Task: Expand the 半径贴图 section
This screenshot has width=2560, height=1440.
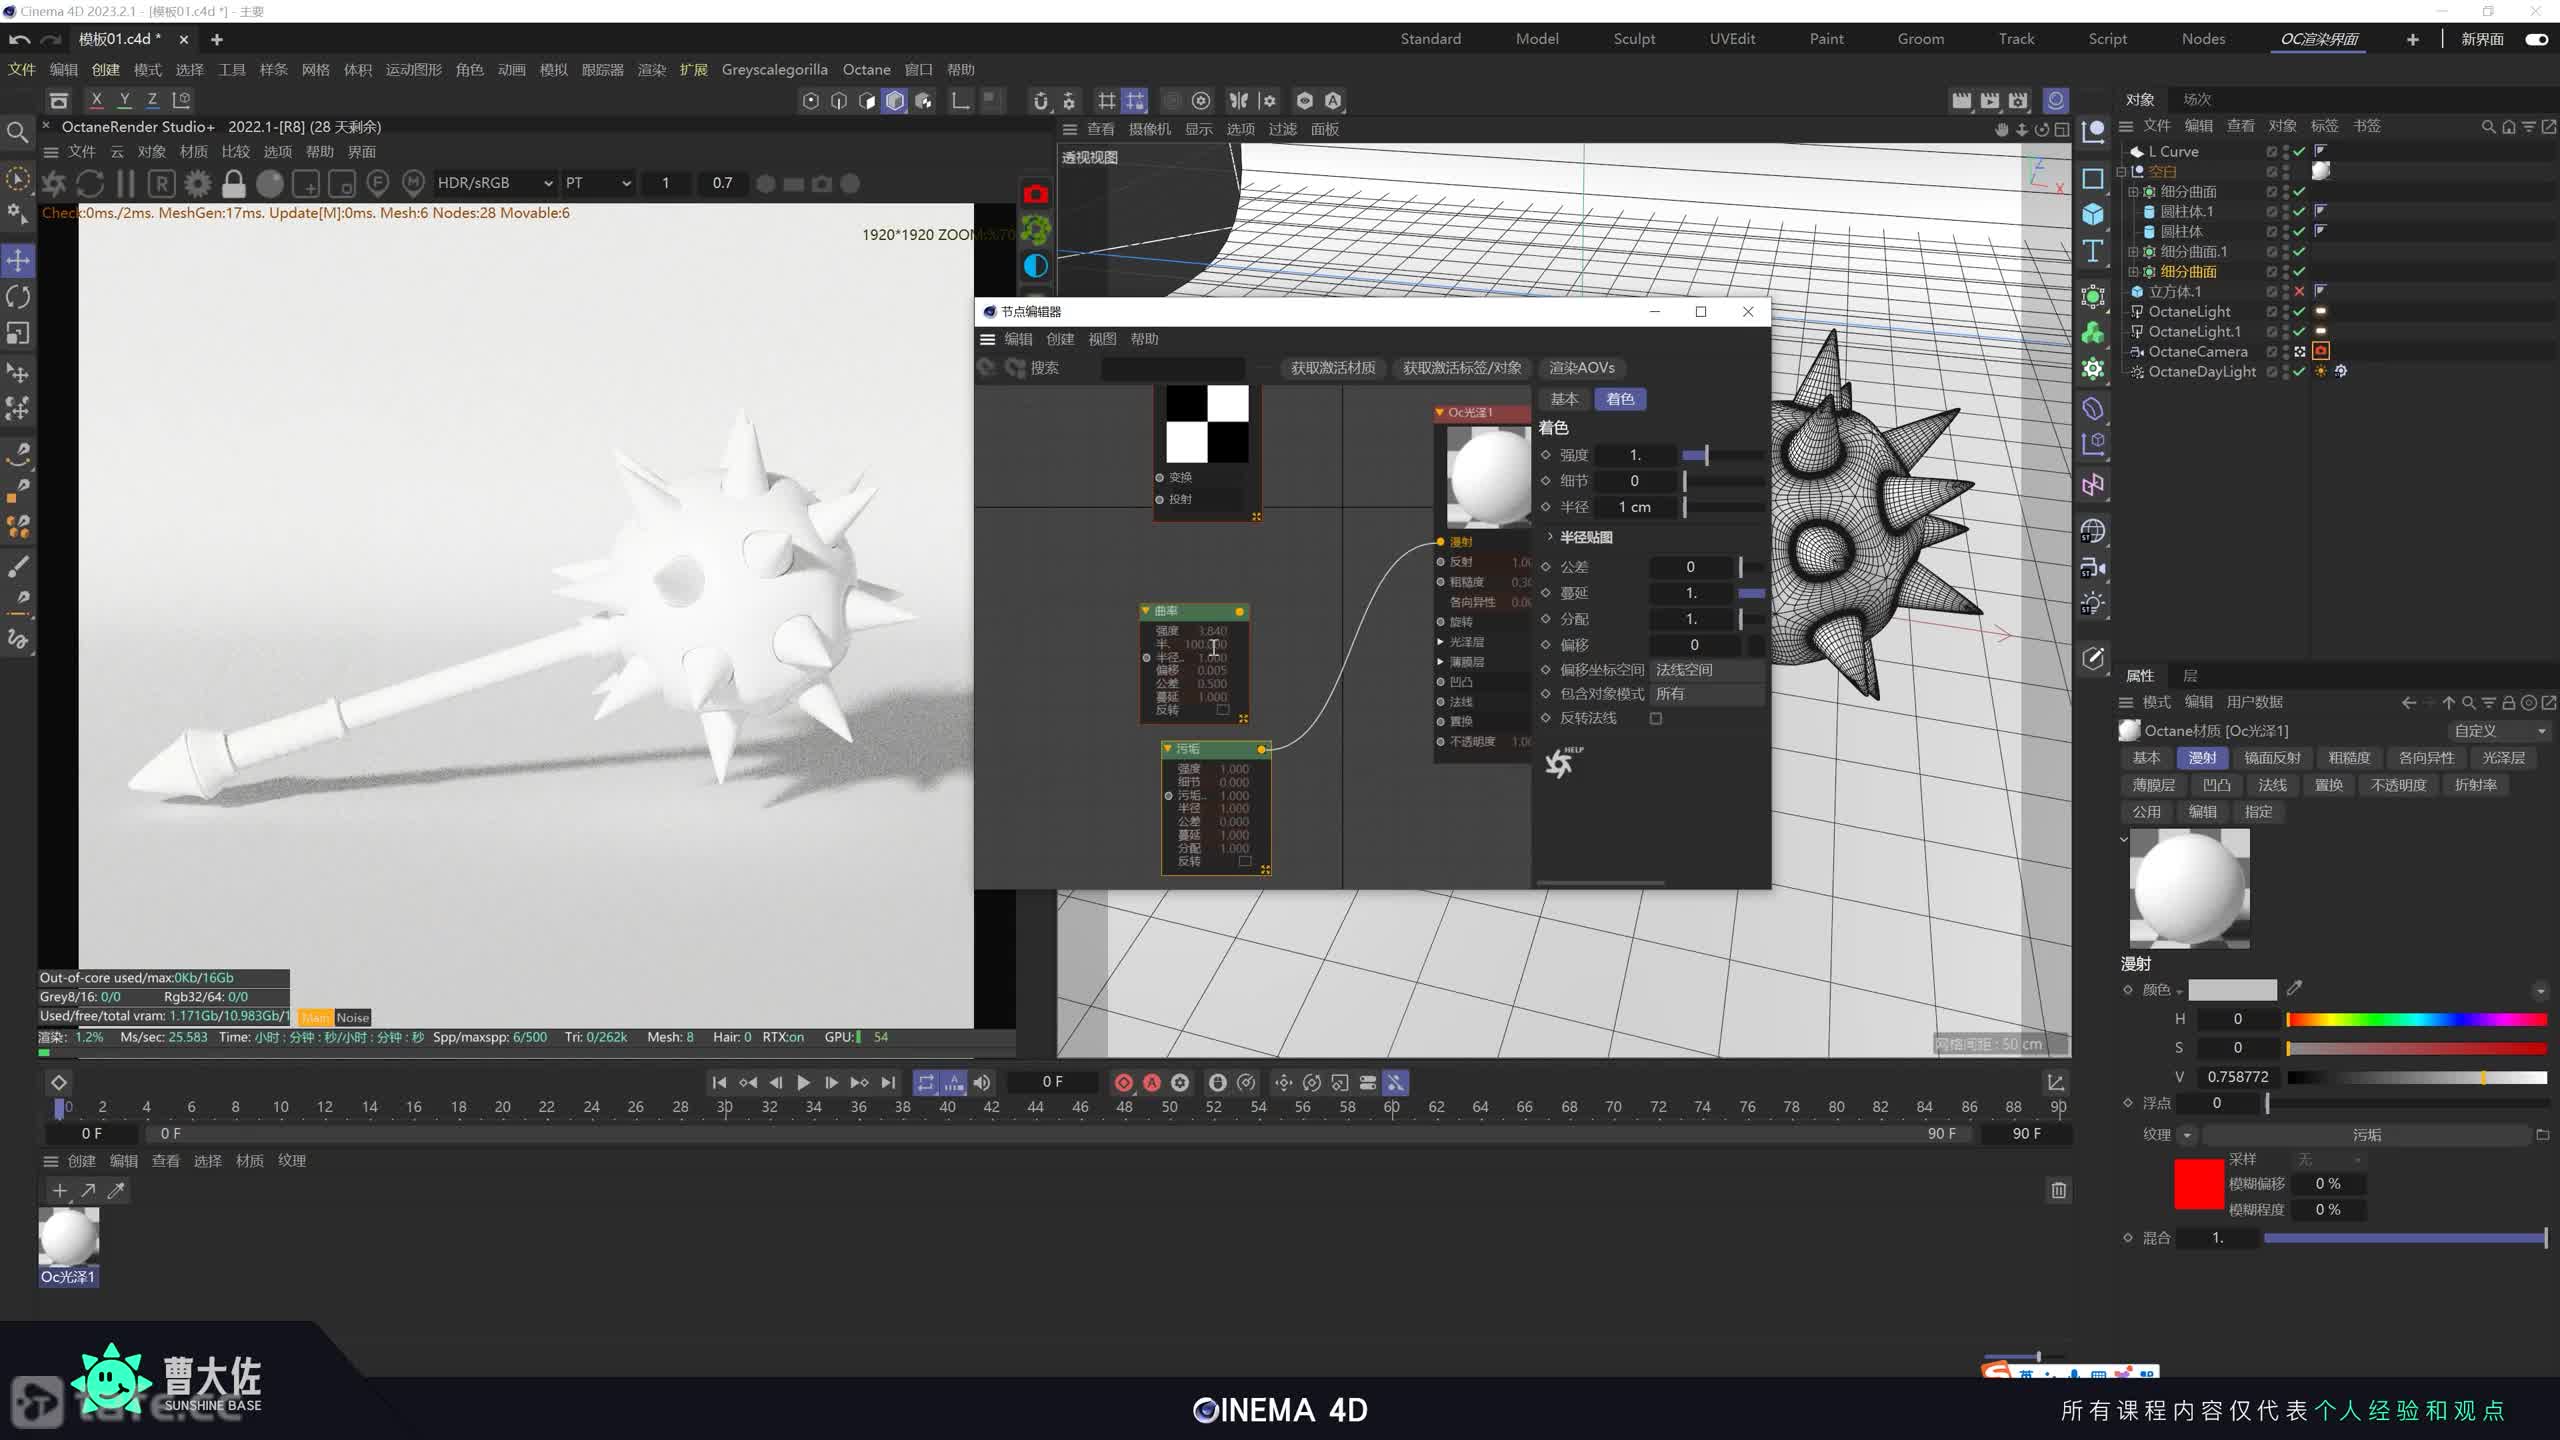Action: [x=1550, y=537]
